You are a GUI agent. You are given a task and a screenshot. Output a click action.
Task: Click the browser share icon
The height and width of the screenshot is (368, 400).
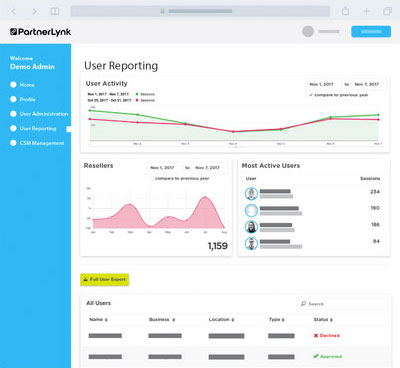(346, 11)
